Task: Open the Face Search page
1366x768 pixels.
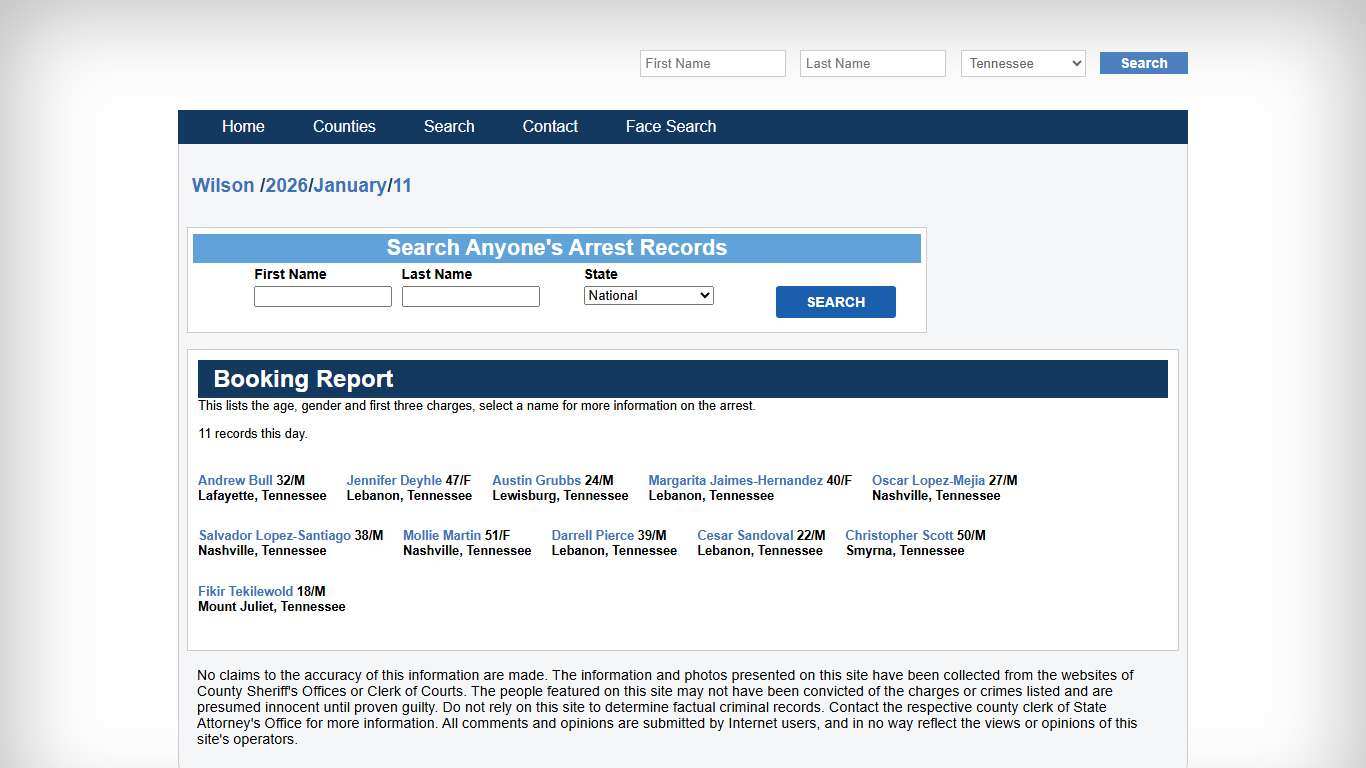Action: pyautogui.click(x=671, y=126)
